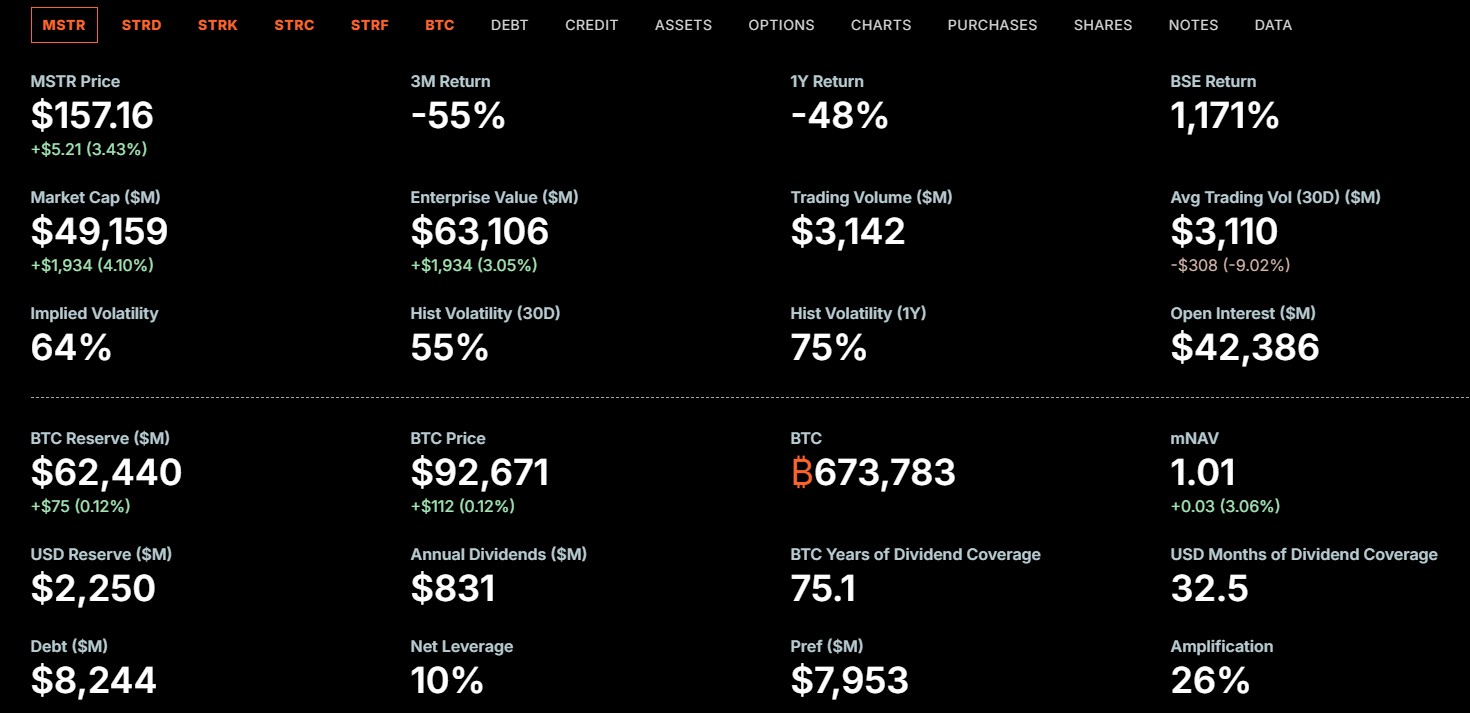The image size is (1470, 713).
Task: Click the MSTR Price value $157.16
Action: 92,116
